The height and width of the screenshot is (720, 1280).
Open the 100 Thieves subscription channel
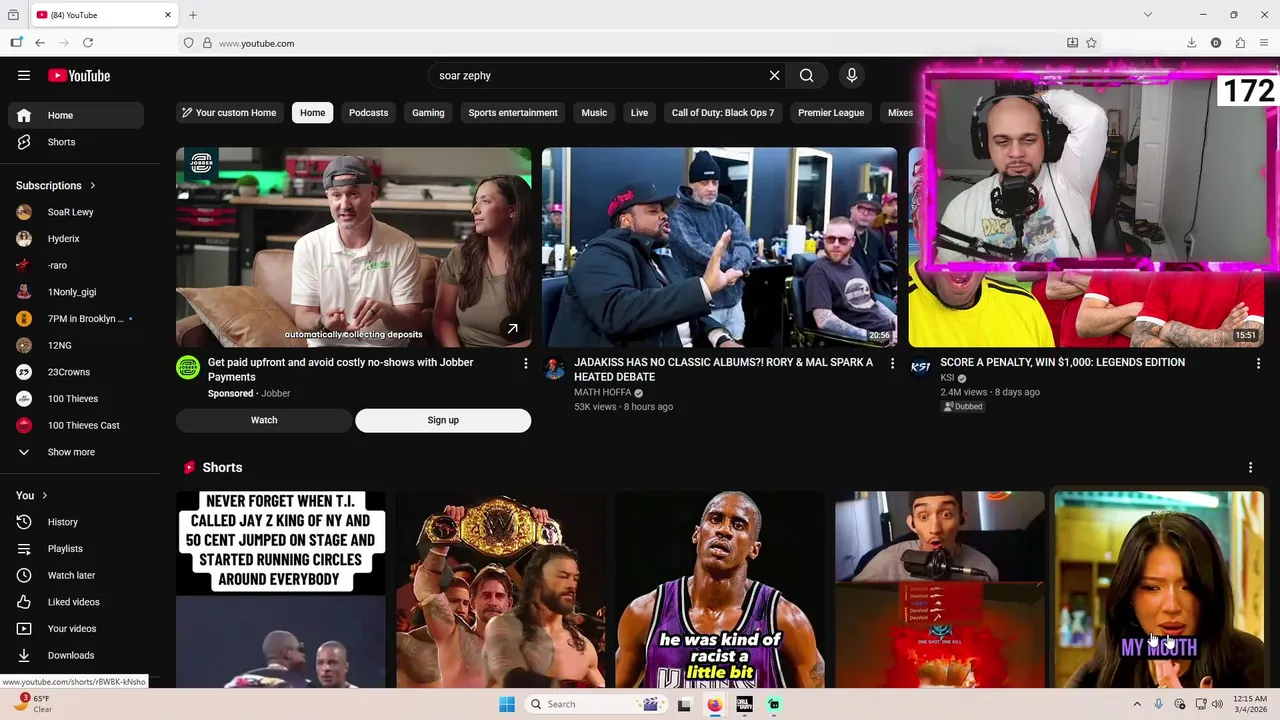click(76, 399)
